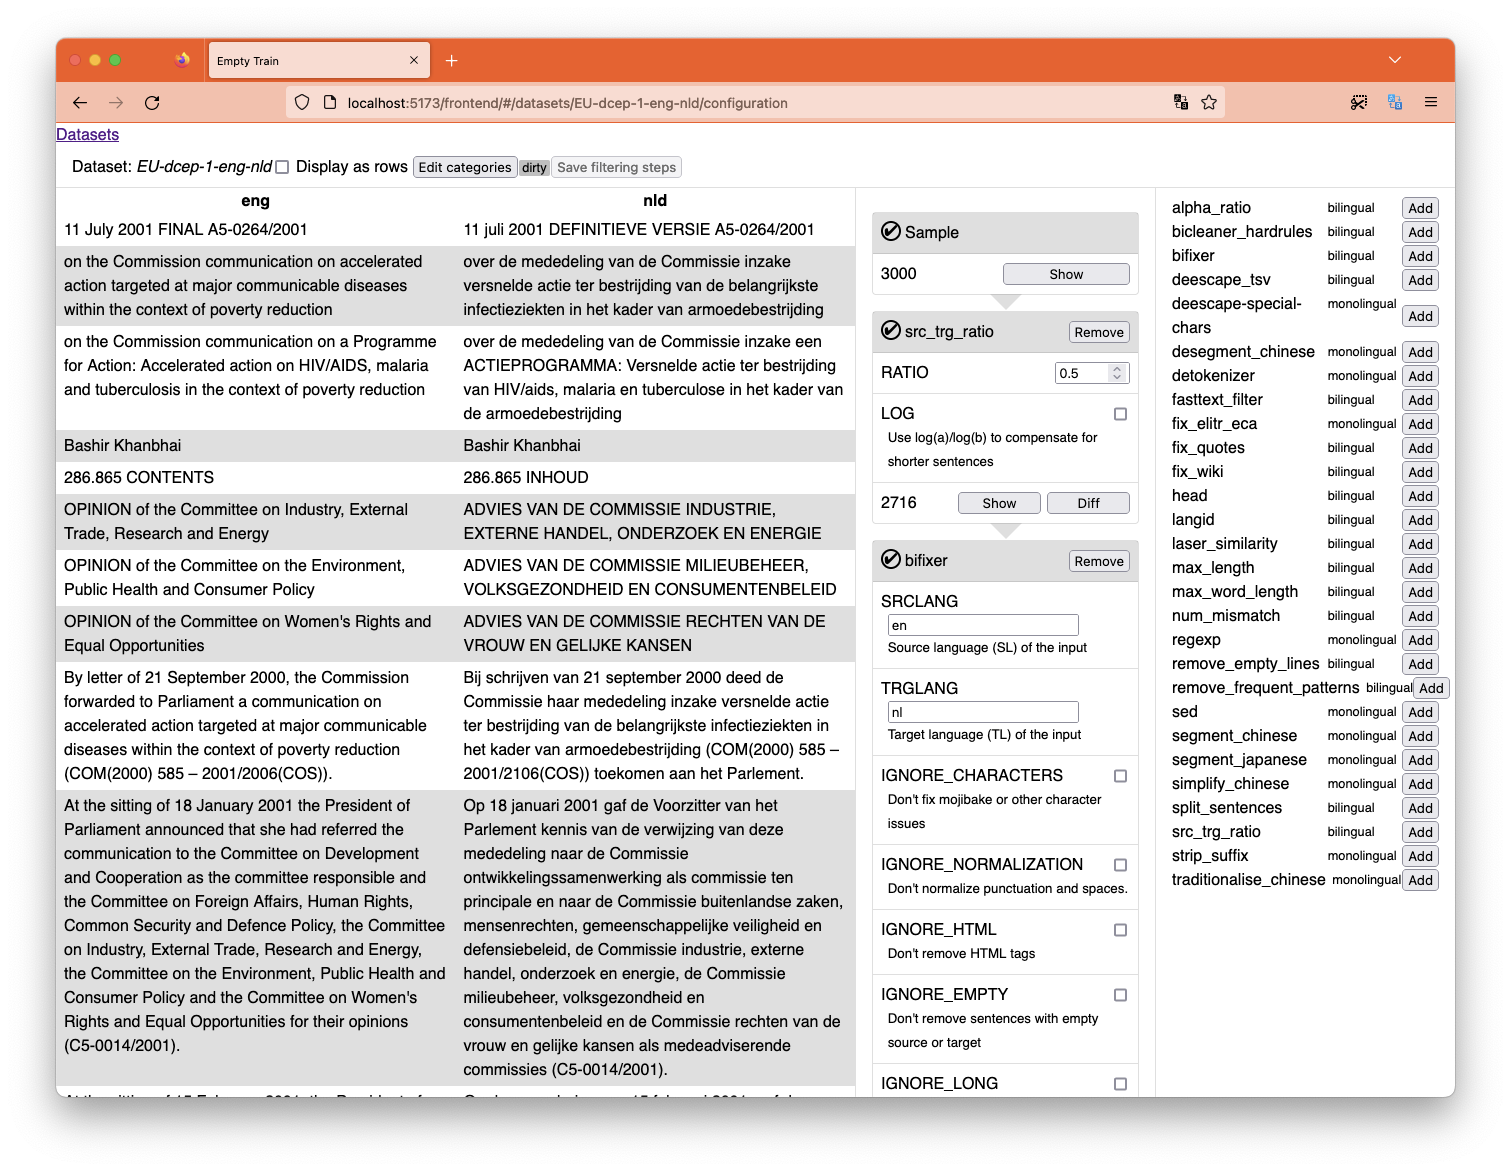The width and height of the screenshot is (1511, 1171).
Task: Add the fasttext_filter filter
Action: (x=1420, y=400)
